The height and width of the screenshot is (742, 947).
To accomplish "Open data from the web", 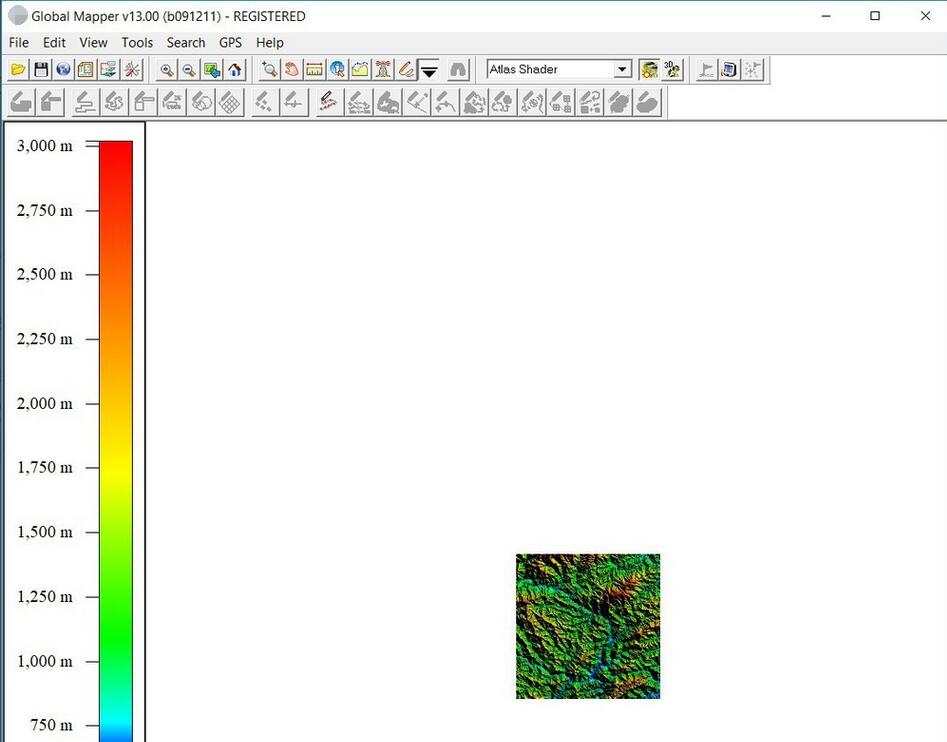I will [x=62, y=69].
